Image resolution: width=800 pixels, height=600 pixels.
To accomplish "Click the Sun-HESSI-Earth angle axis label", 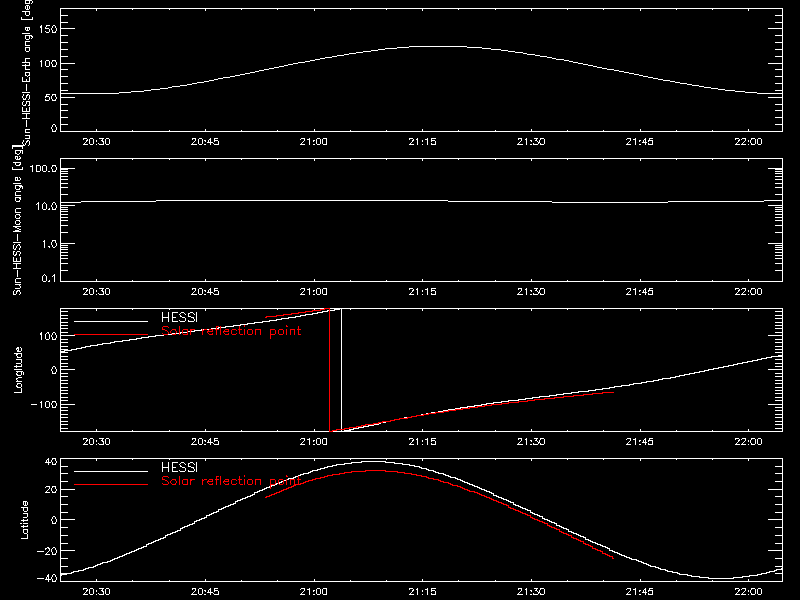I will pyautogui.click(x=27, y=72).
